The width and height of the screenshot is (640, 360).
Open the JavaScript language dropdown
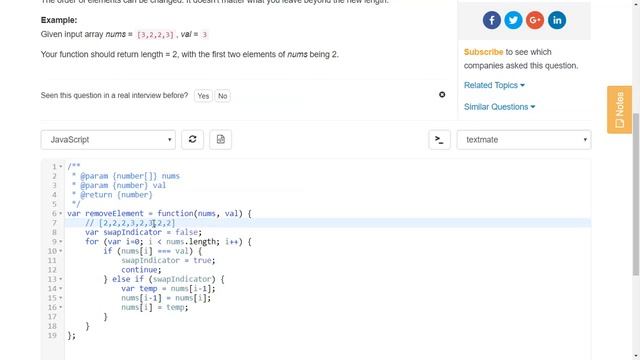[x=108, y=140]
